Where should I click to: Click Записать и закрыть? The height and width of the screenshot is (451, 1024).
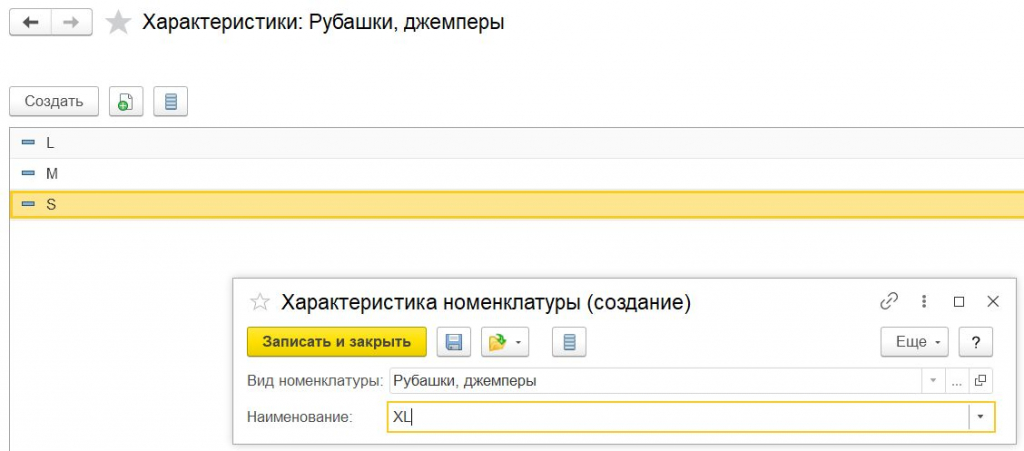pyautogui.click(x=336, y=342)
